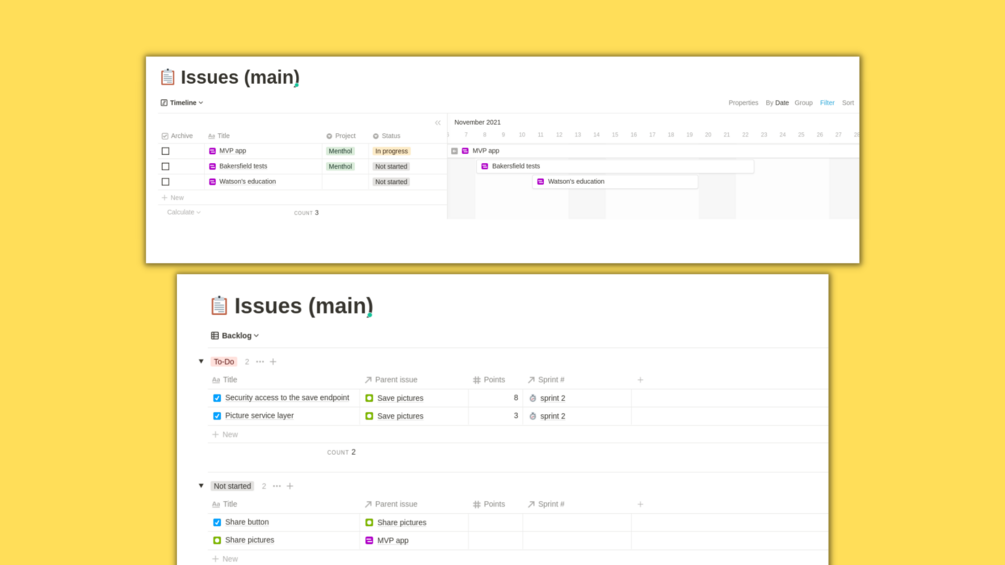Toggle Archive checkbox for Watson's education

pos(165,182)
